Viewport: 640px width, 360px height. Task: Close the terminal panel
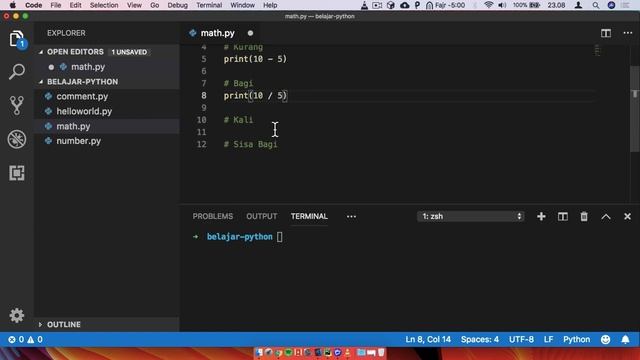point(627,216)
